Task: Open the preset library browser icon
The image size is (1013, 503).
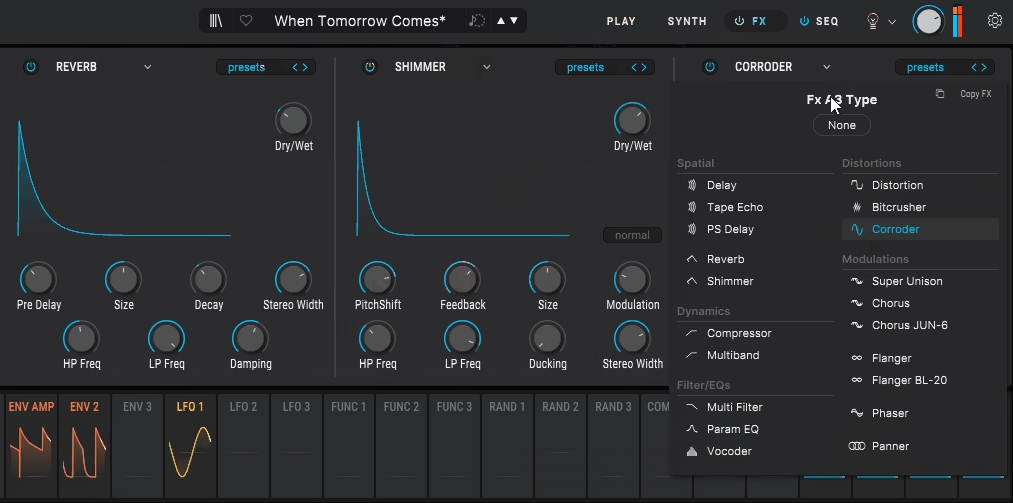Action: point(216,21)
